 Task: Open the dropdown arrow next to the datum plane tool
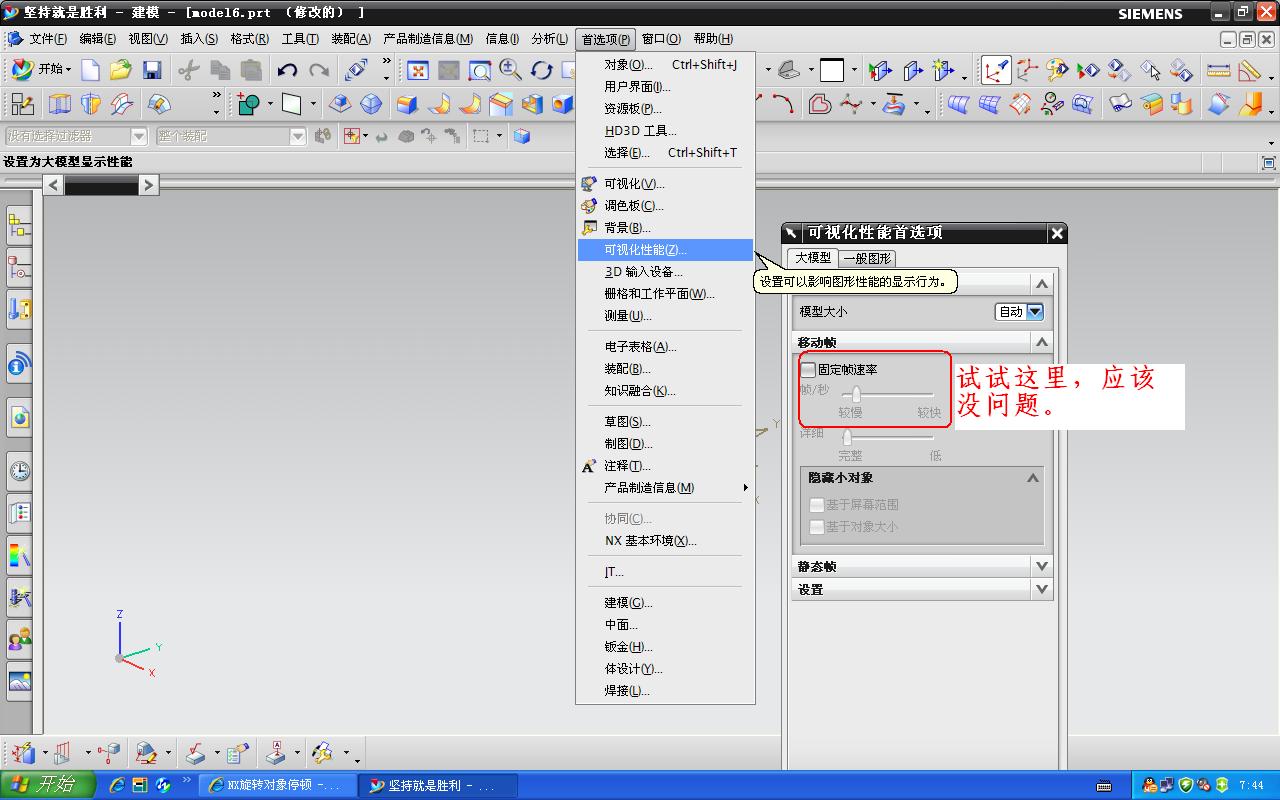313,104
